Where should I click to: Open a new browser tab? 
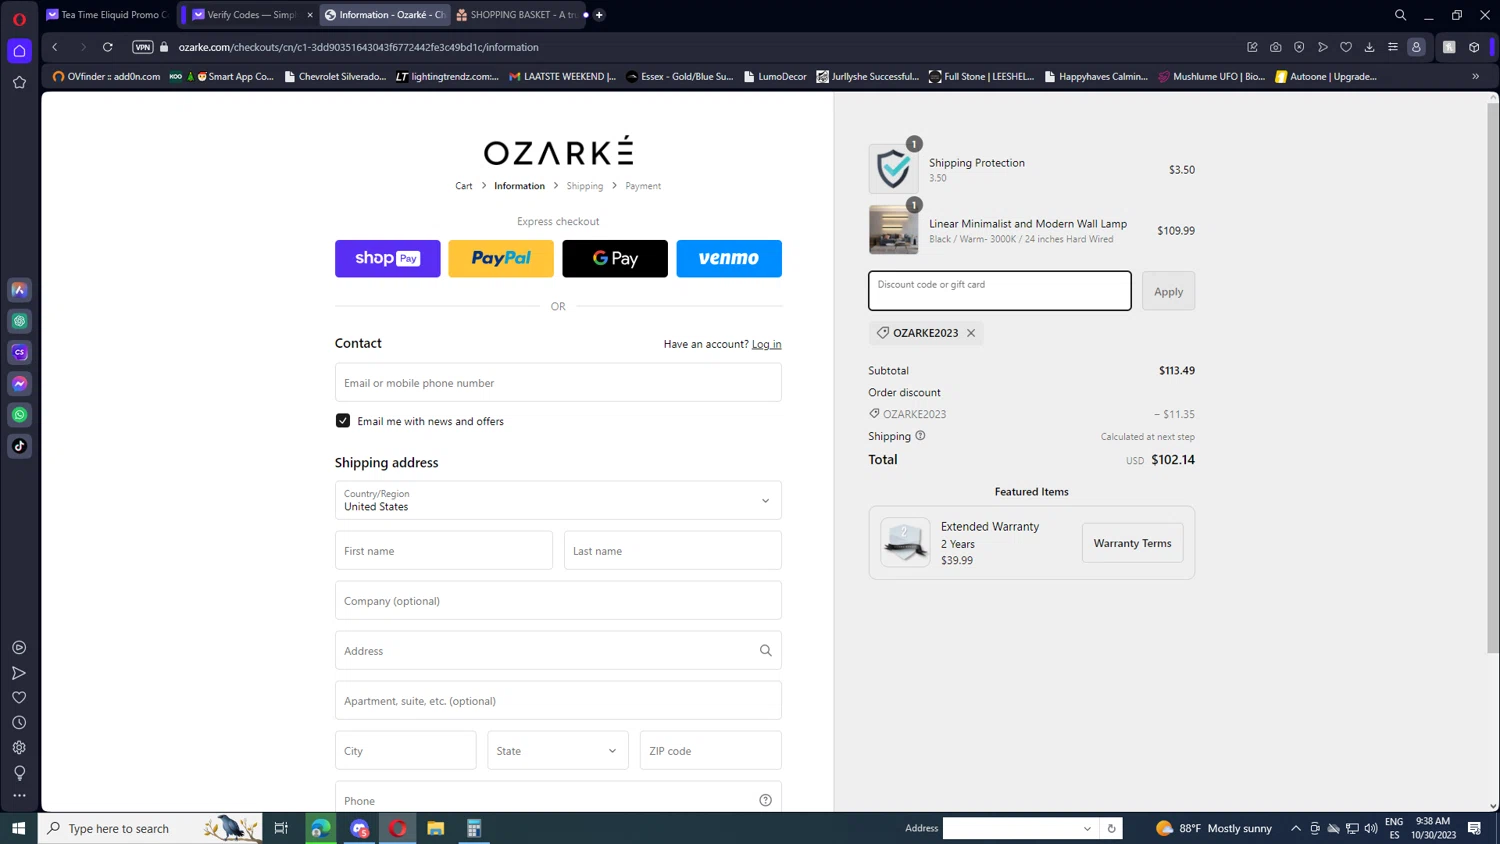pos(599,15)
